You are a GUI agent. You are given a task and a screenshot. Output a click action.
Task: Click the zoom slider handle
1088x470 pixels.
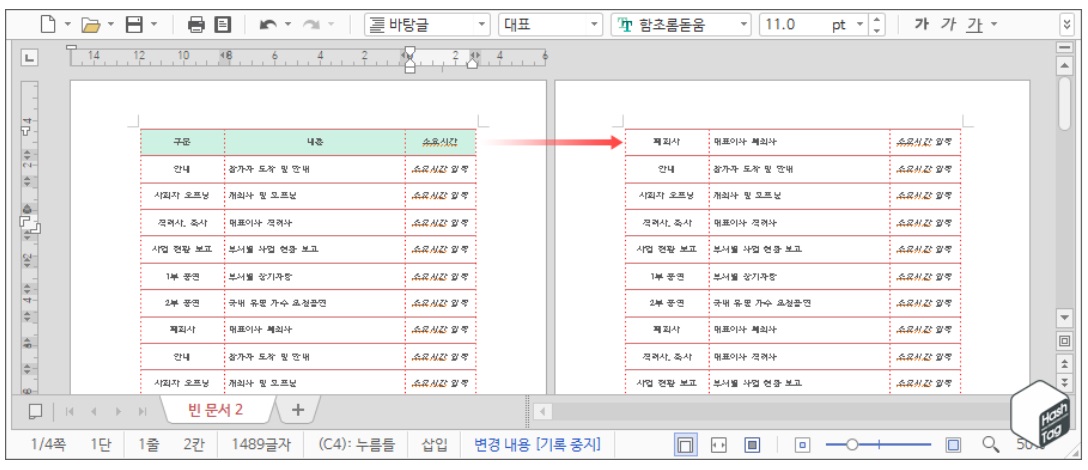point(852,445)
